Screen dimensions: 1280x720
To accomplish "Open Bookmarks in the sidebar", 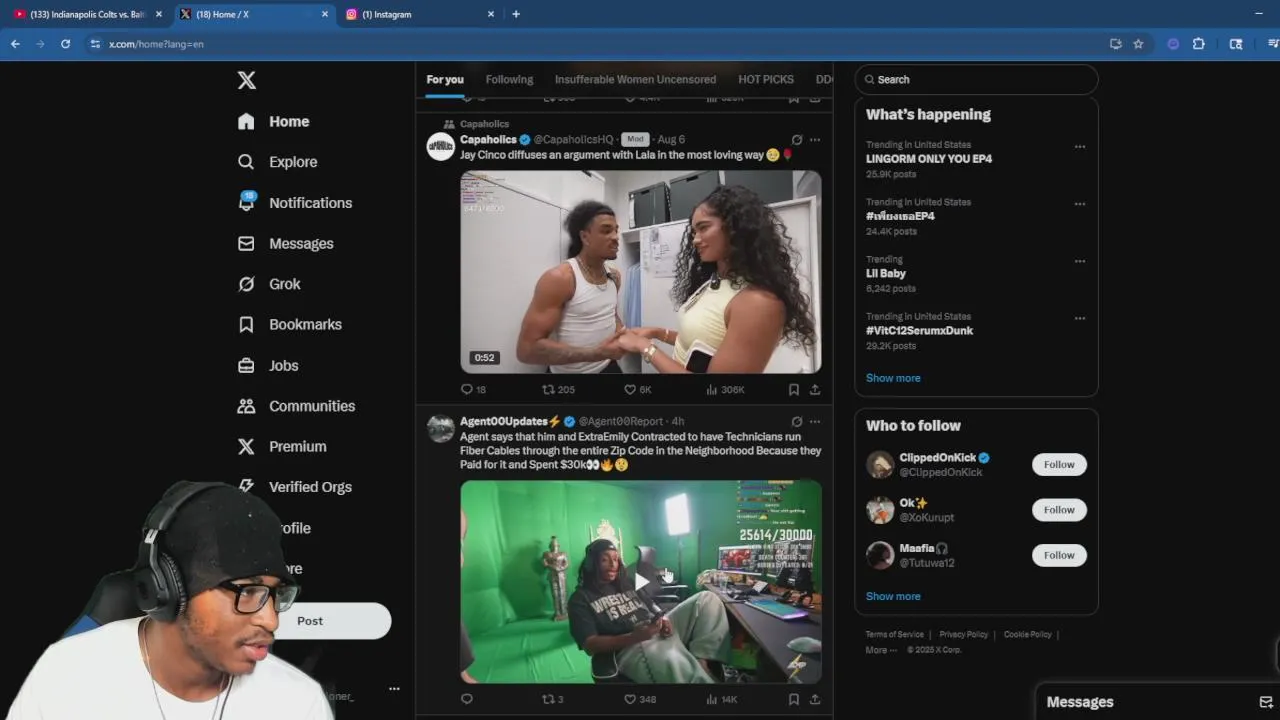I will (290, 324).
